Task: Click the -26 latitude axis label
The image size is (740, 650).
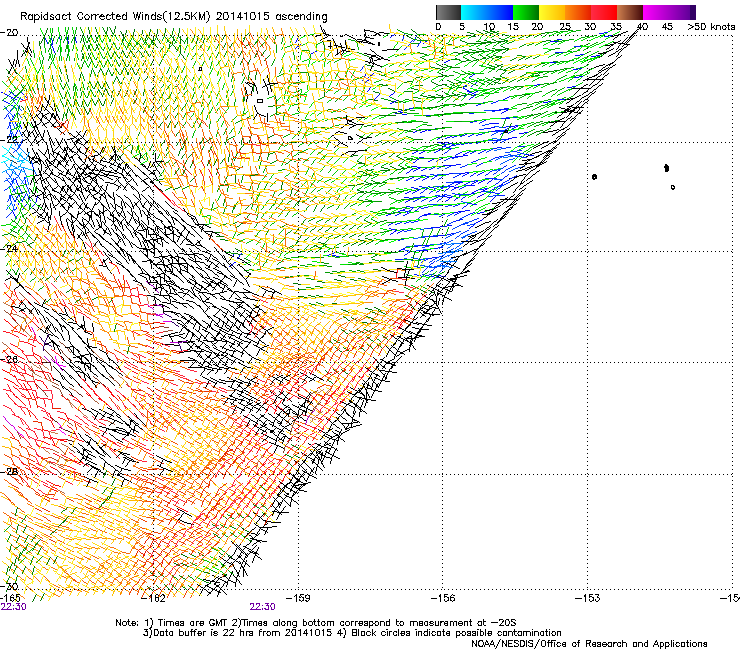Action: (x=9, y=359)
